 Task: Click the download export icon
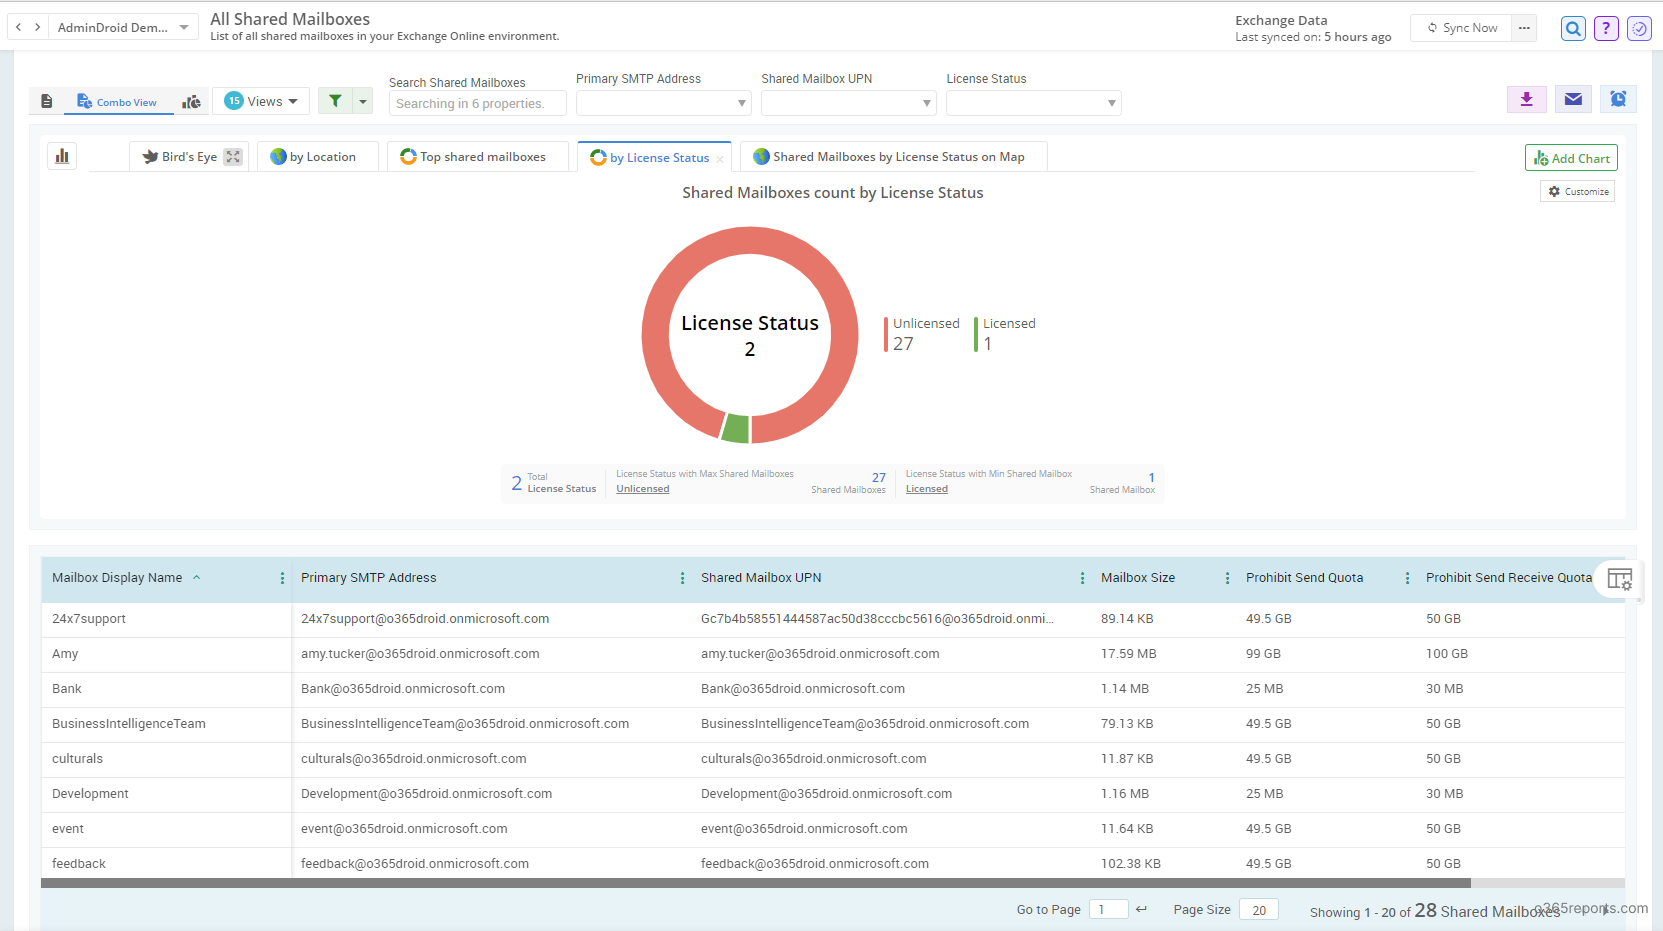pos(1527,99)
